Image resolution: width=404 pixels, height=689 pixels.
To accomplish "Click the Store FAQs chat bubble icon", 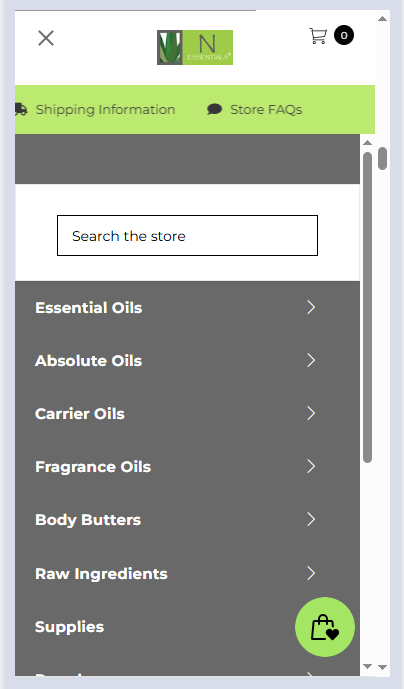I will tap(215, 109).
